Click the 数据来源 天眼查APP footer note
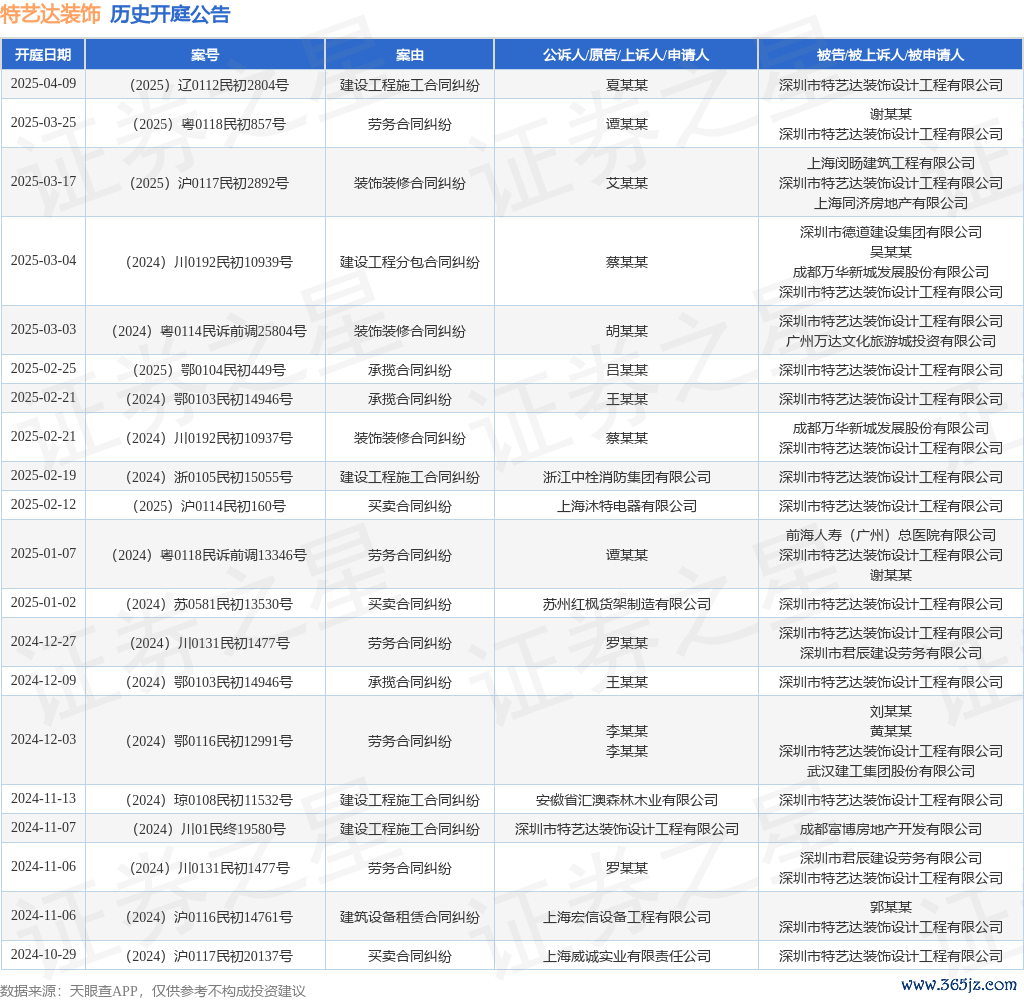The width and height of the screenshot is (1024, 1000). click(153, 991)
